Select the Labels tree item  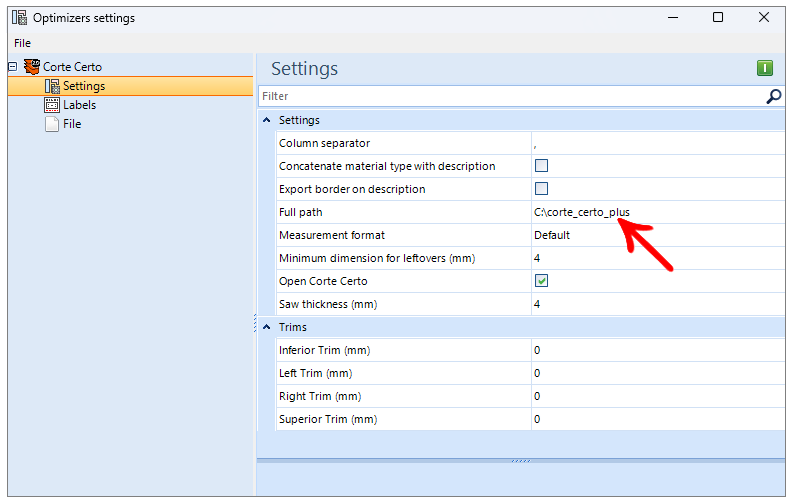pos(79,105)
